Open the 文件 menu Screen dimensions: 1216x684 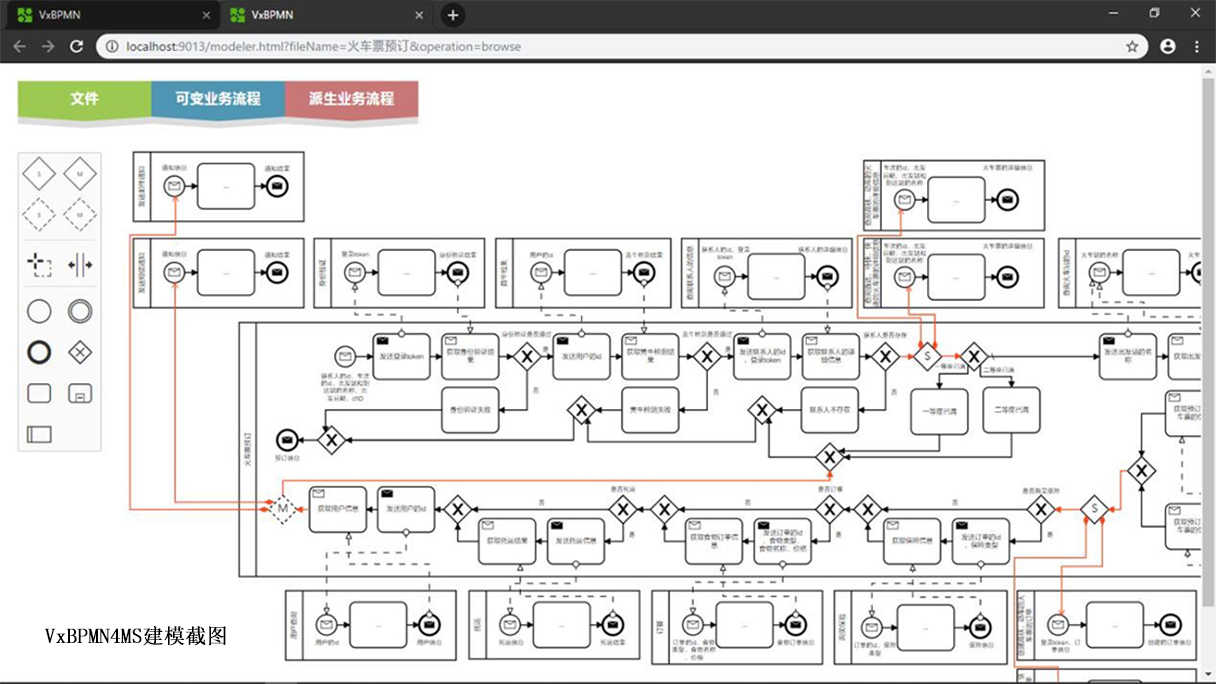84,99
